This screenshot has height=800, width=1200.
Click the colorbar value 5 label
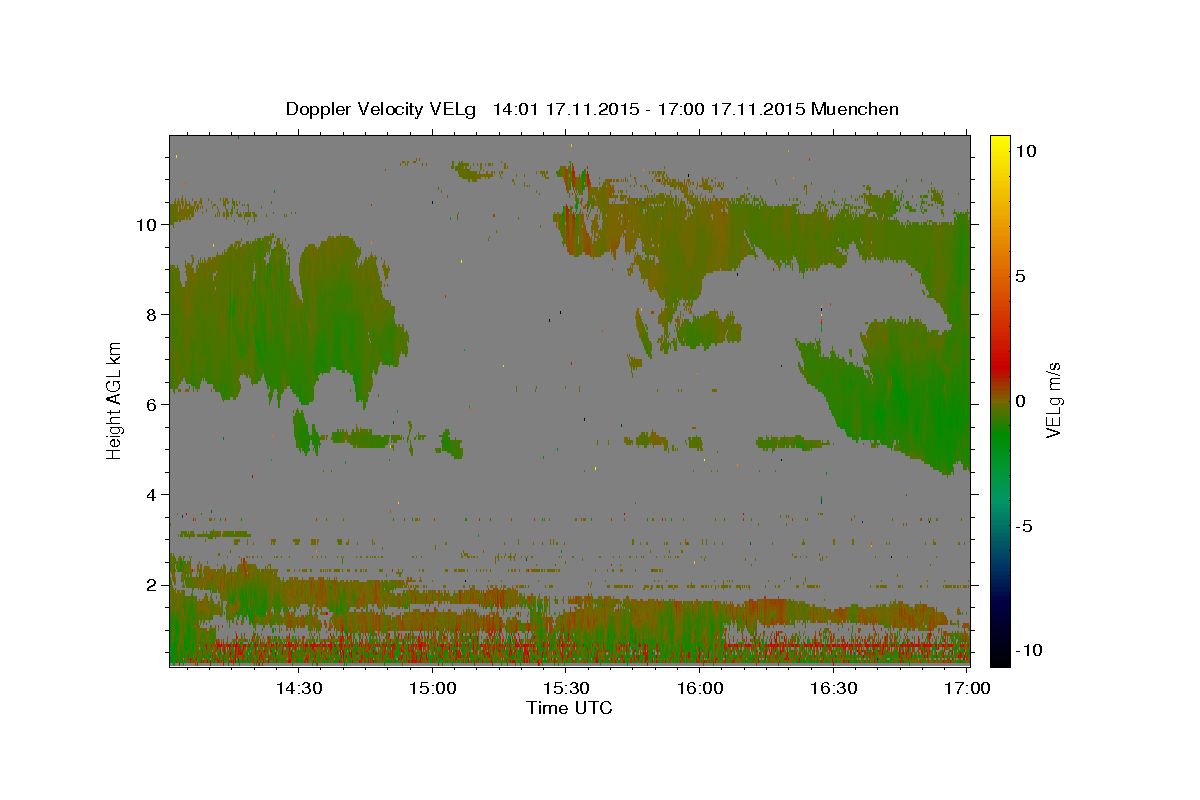[x=1021, y=275]
